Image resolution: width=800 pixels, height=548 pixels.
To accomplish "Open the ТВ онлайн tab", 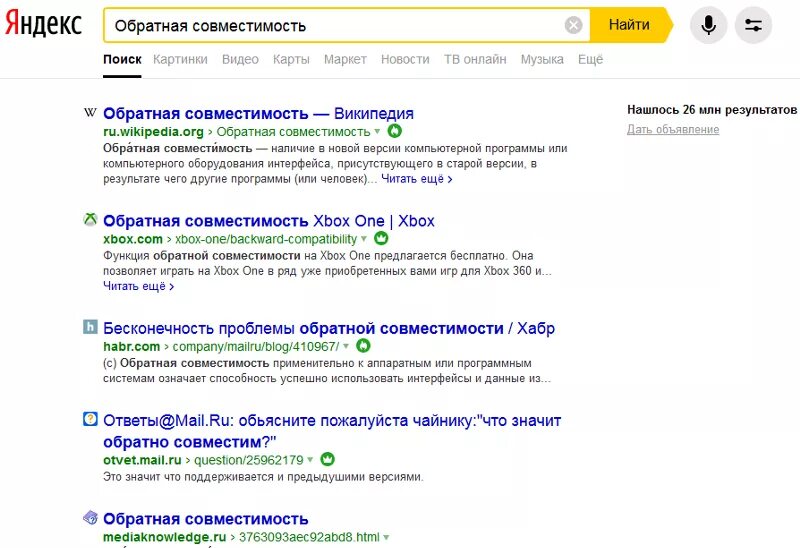I will tap(475, 60).
